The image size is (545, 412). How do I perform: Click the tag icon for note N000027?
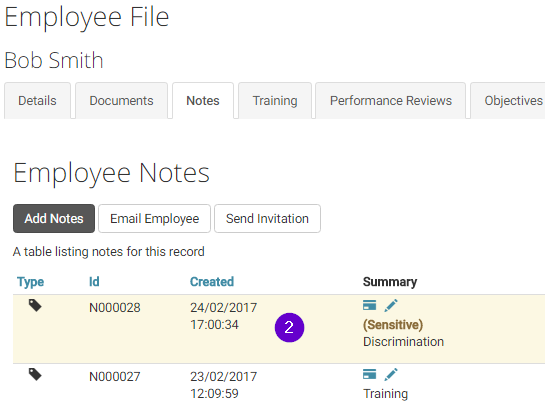35,375
